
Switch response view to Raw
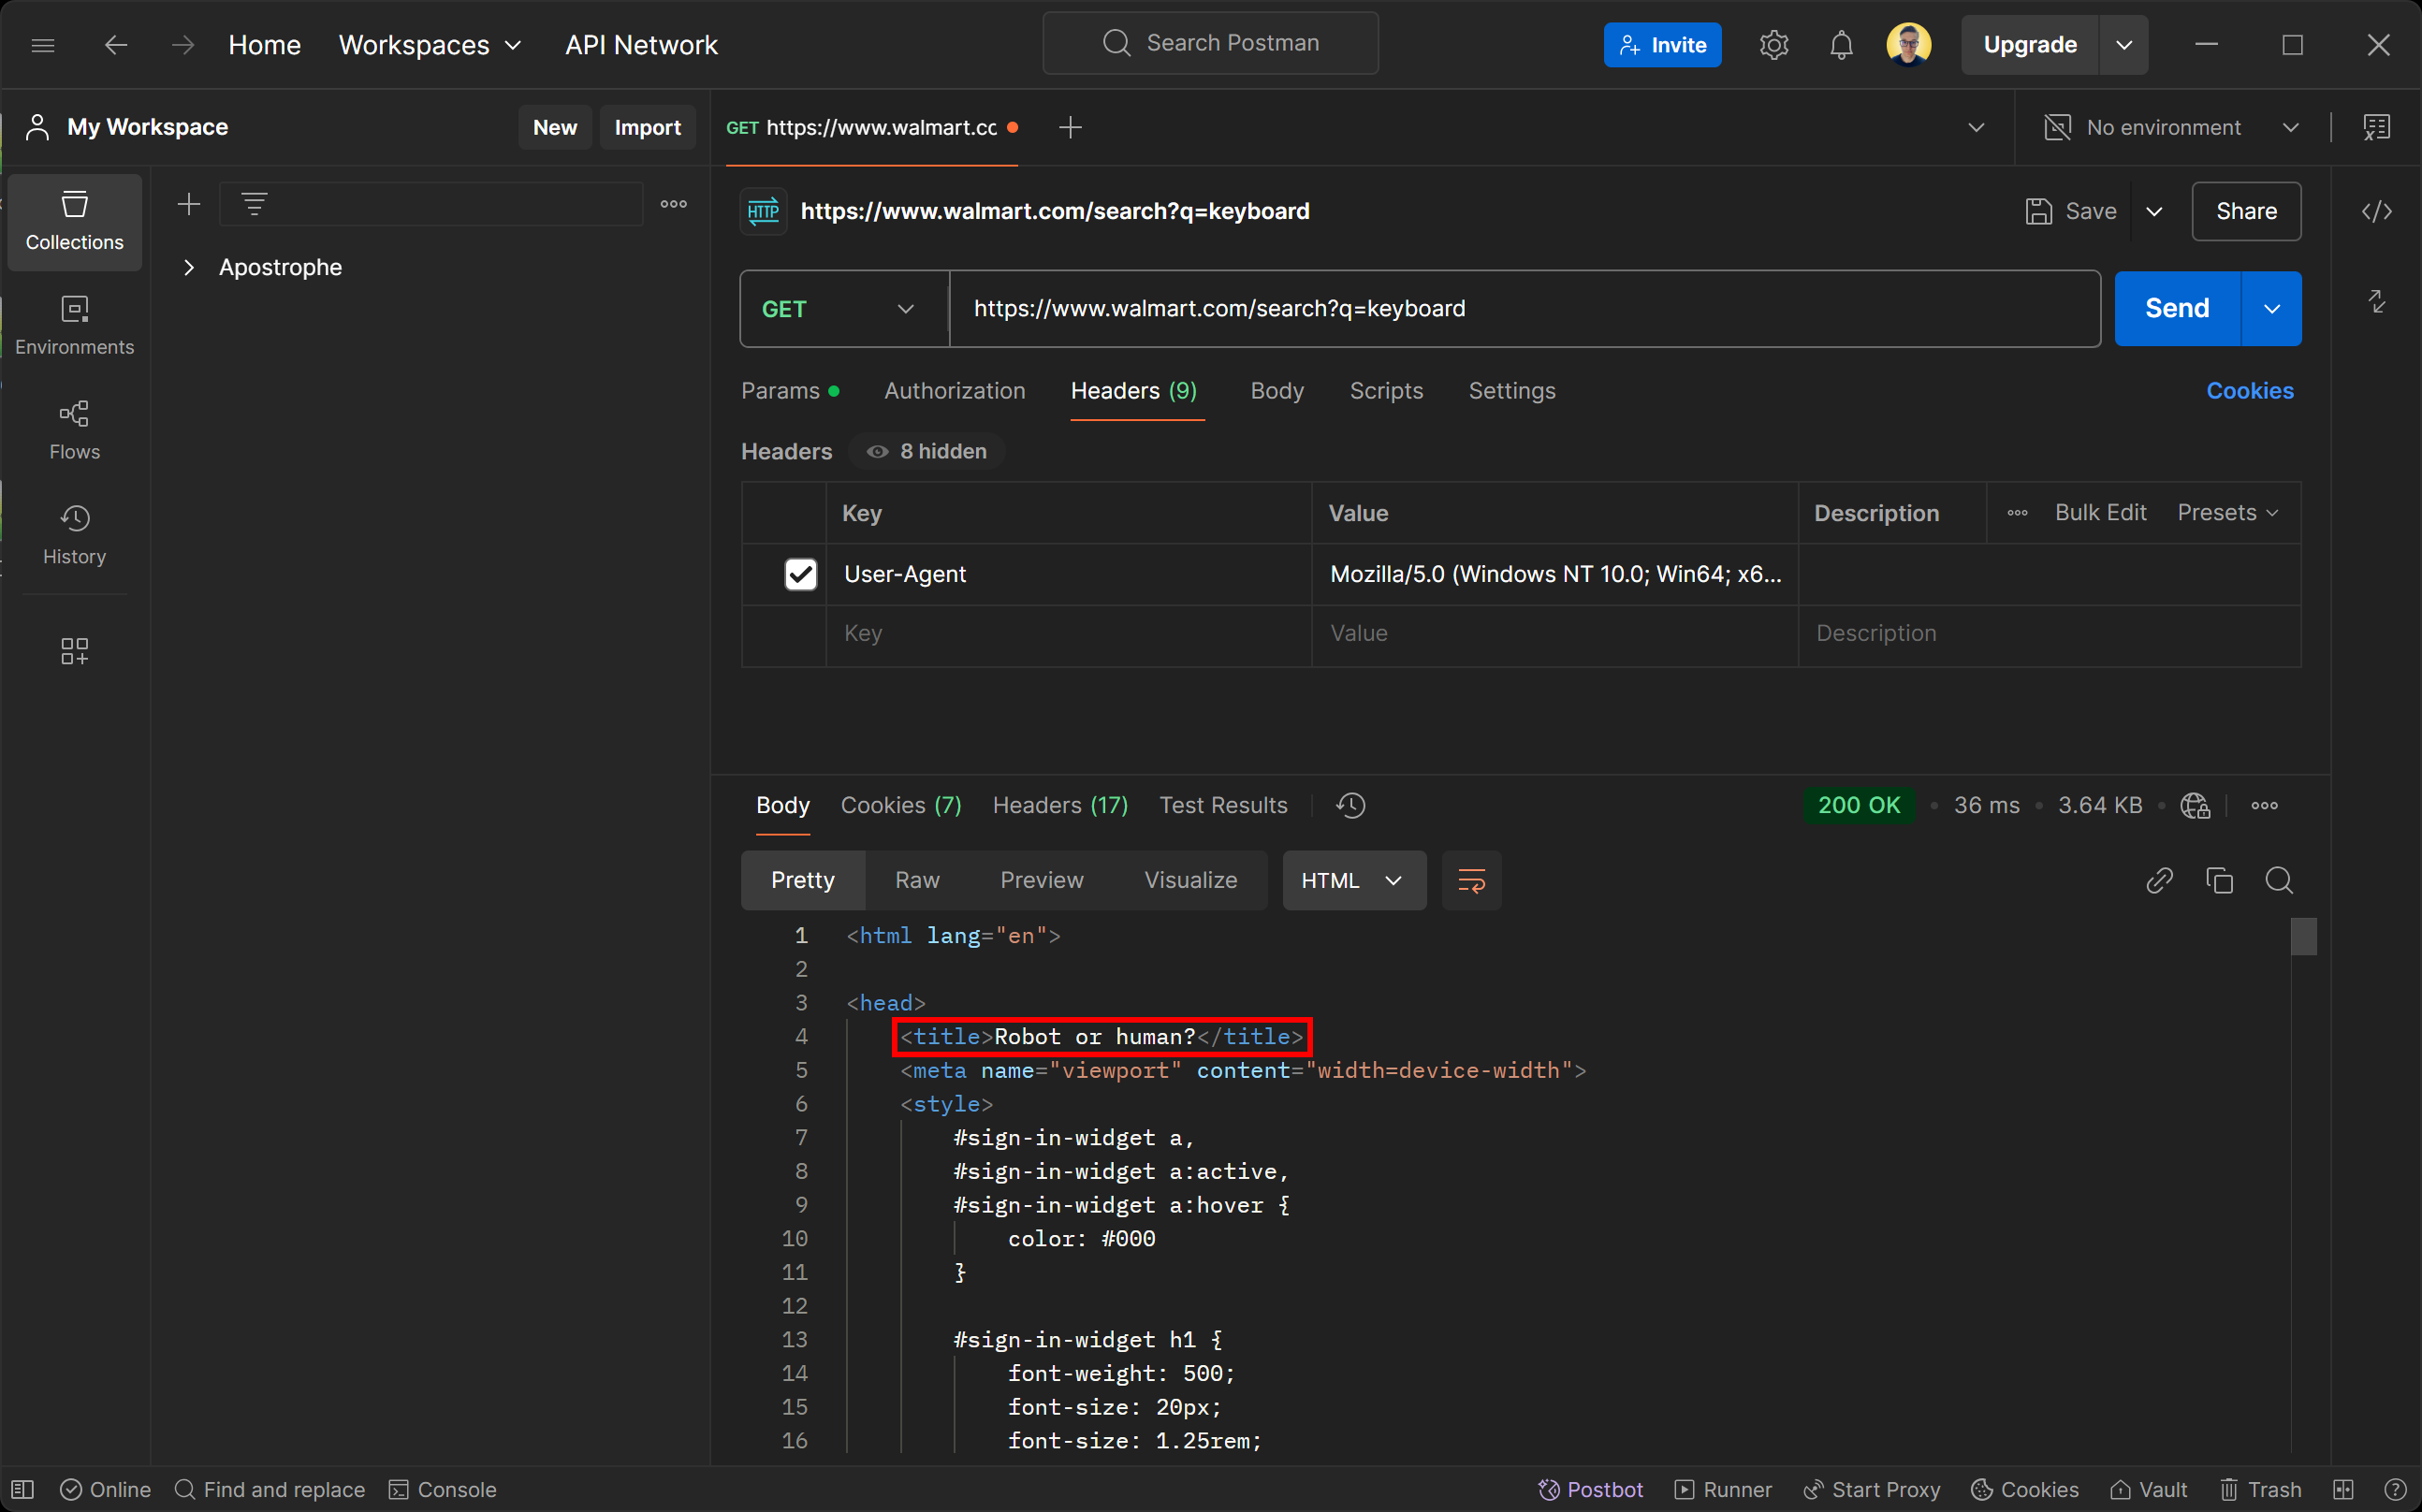click(x=916, y=880)
